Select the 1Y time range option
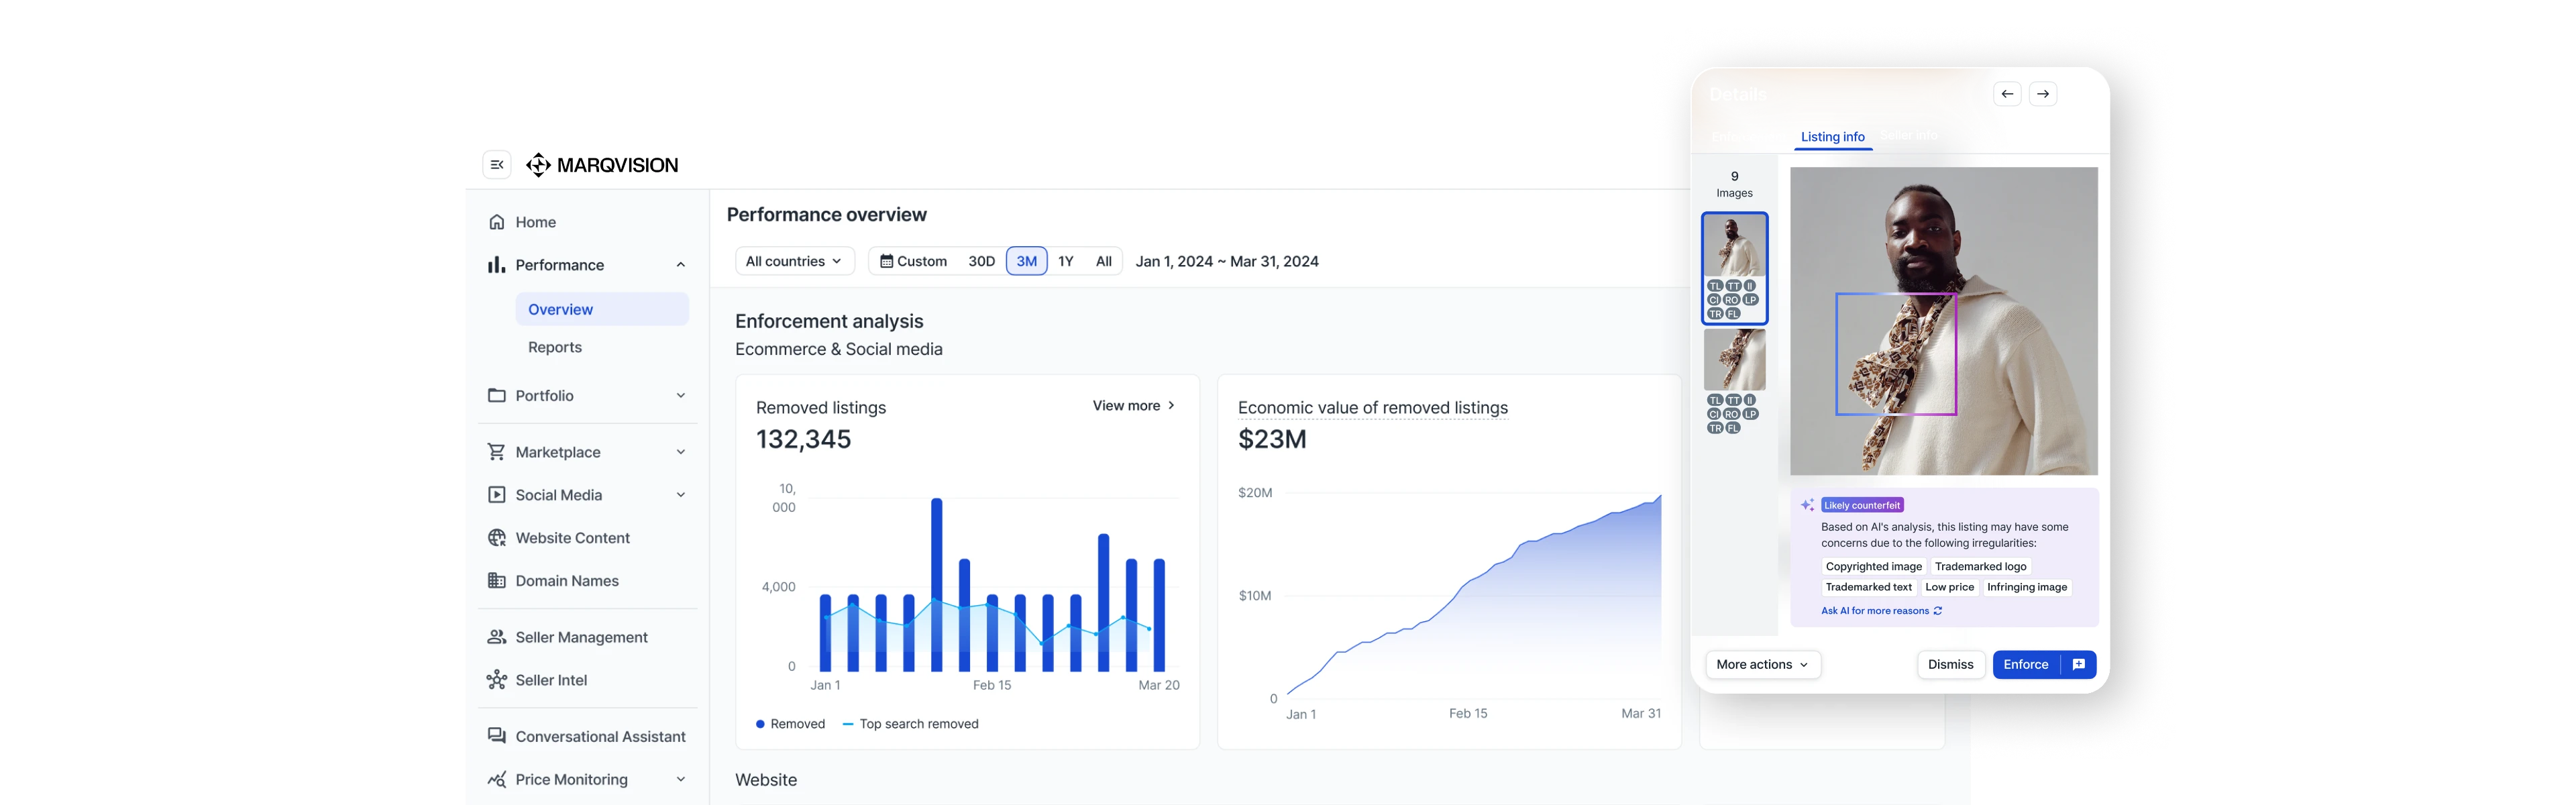 point(1066,260)
